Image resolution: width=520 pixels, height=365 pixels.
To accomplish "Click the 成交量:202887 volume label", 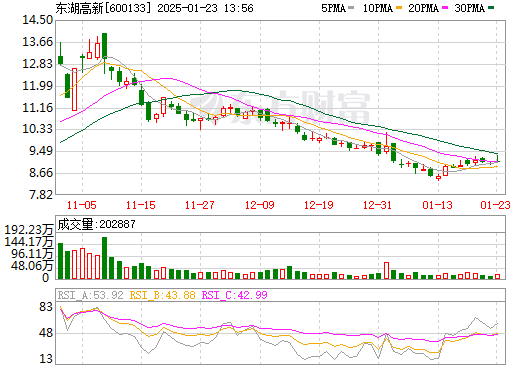I will [x=97, y=224].
